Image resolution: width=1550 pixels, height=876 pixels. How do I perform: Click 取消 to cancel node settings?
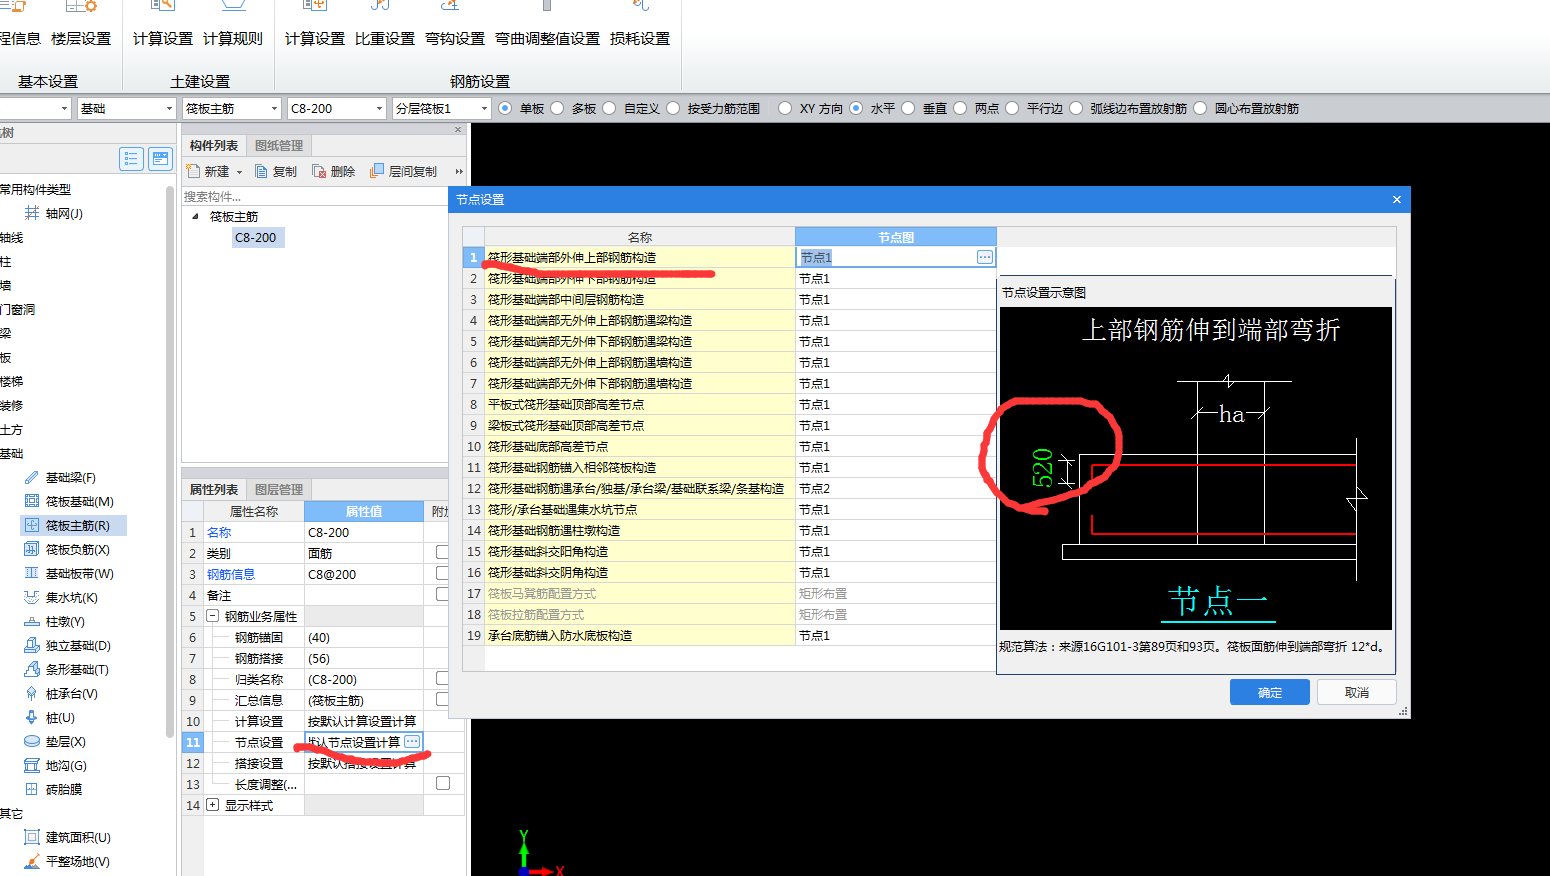coord(1357,692)
